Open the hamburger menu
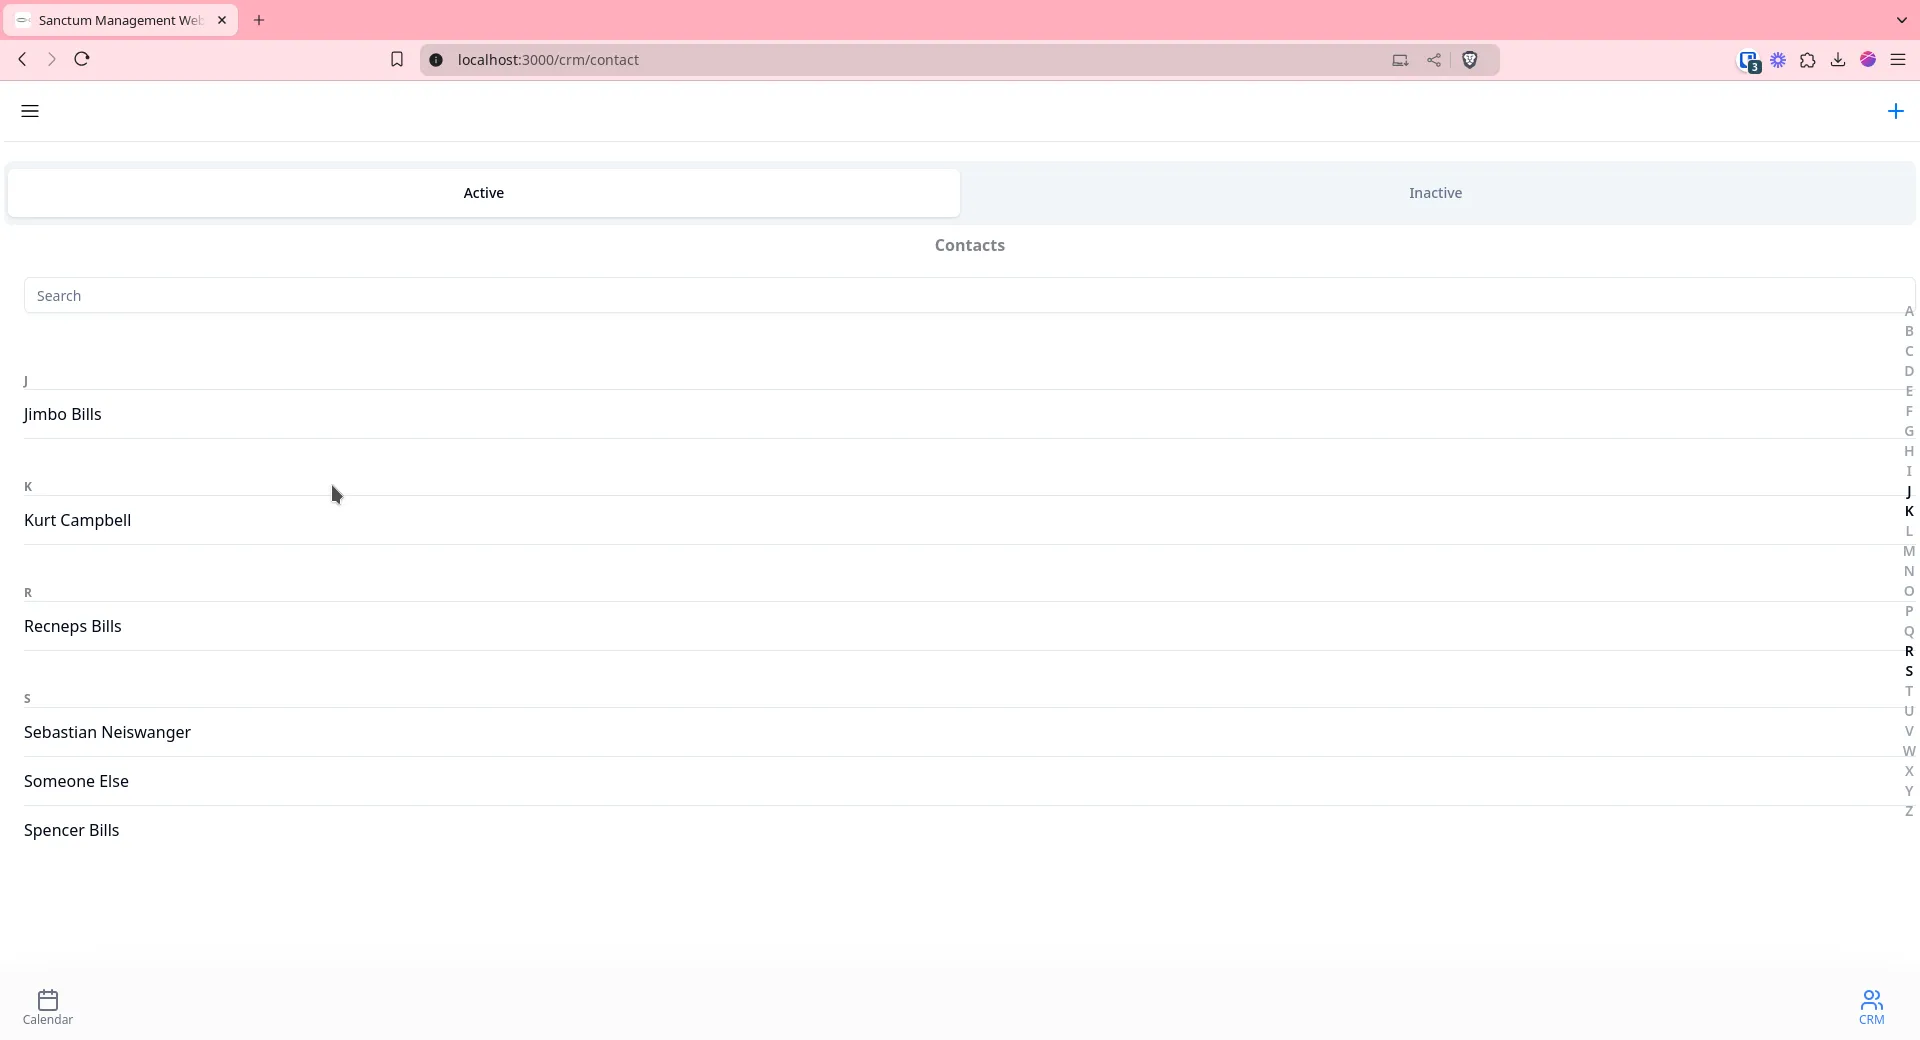1920x1040 pixels. pos(30,111)
